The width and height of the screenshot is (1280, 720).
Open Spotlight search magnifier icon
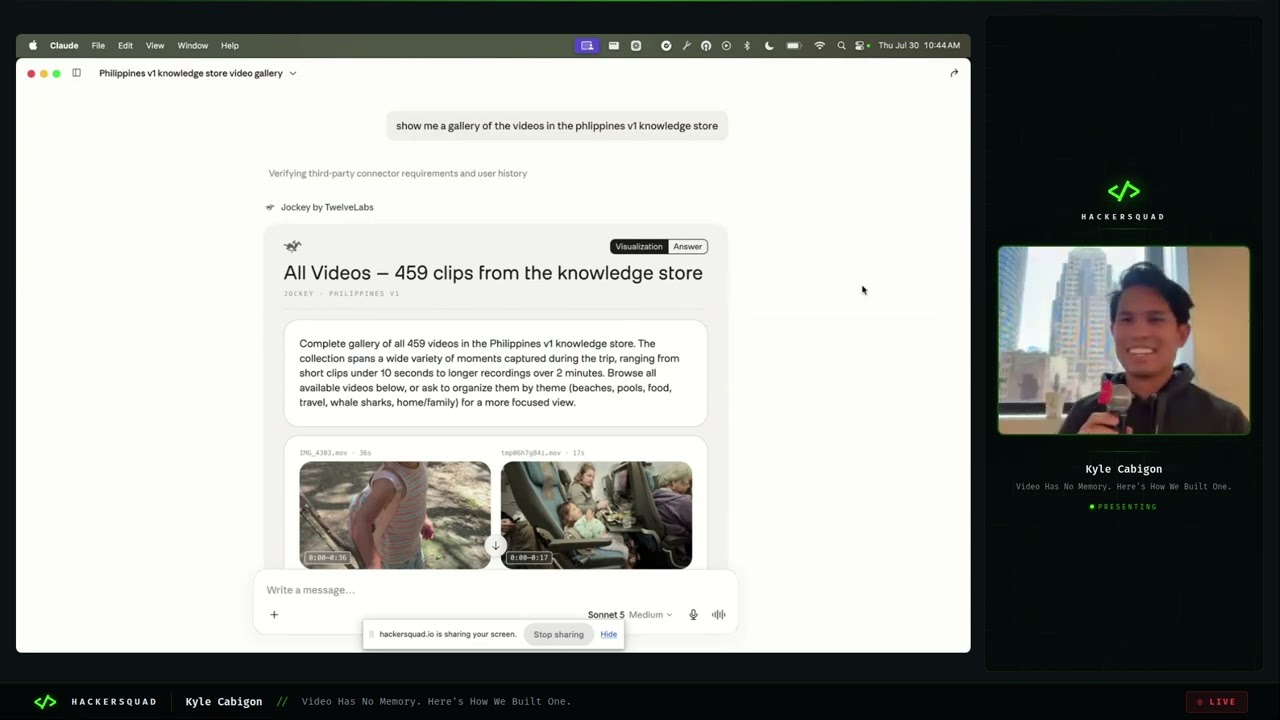point(841,45)
